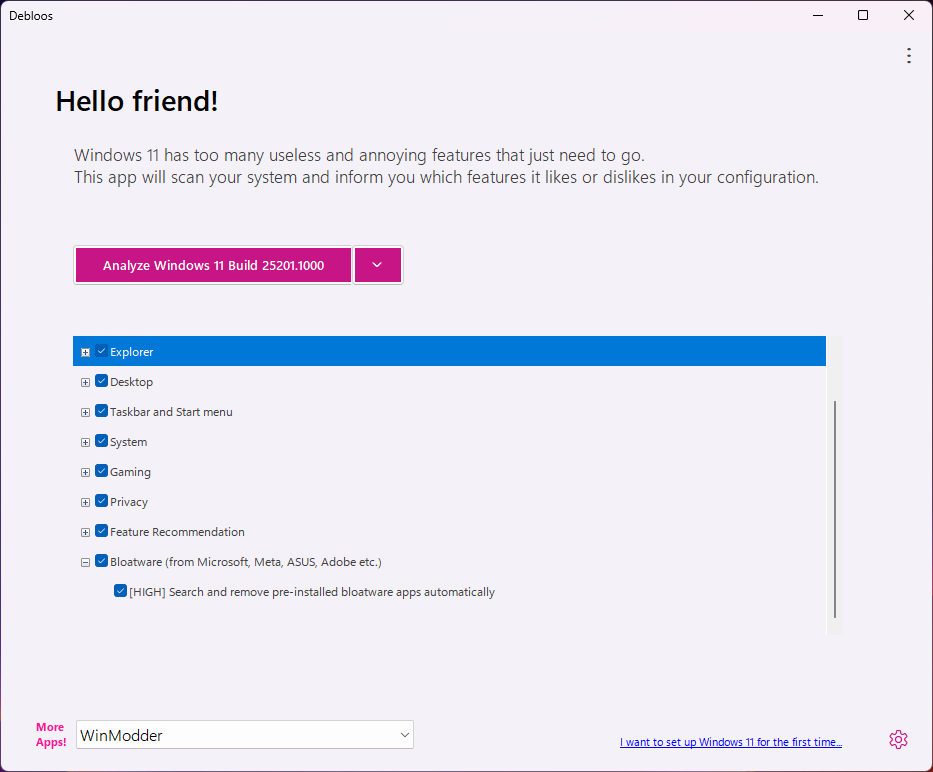Image resolution: width=933 pixels, height=772 pixels.
Task: Uncheck the remove pre-installed bloatware option
Action: point(120,592)
